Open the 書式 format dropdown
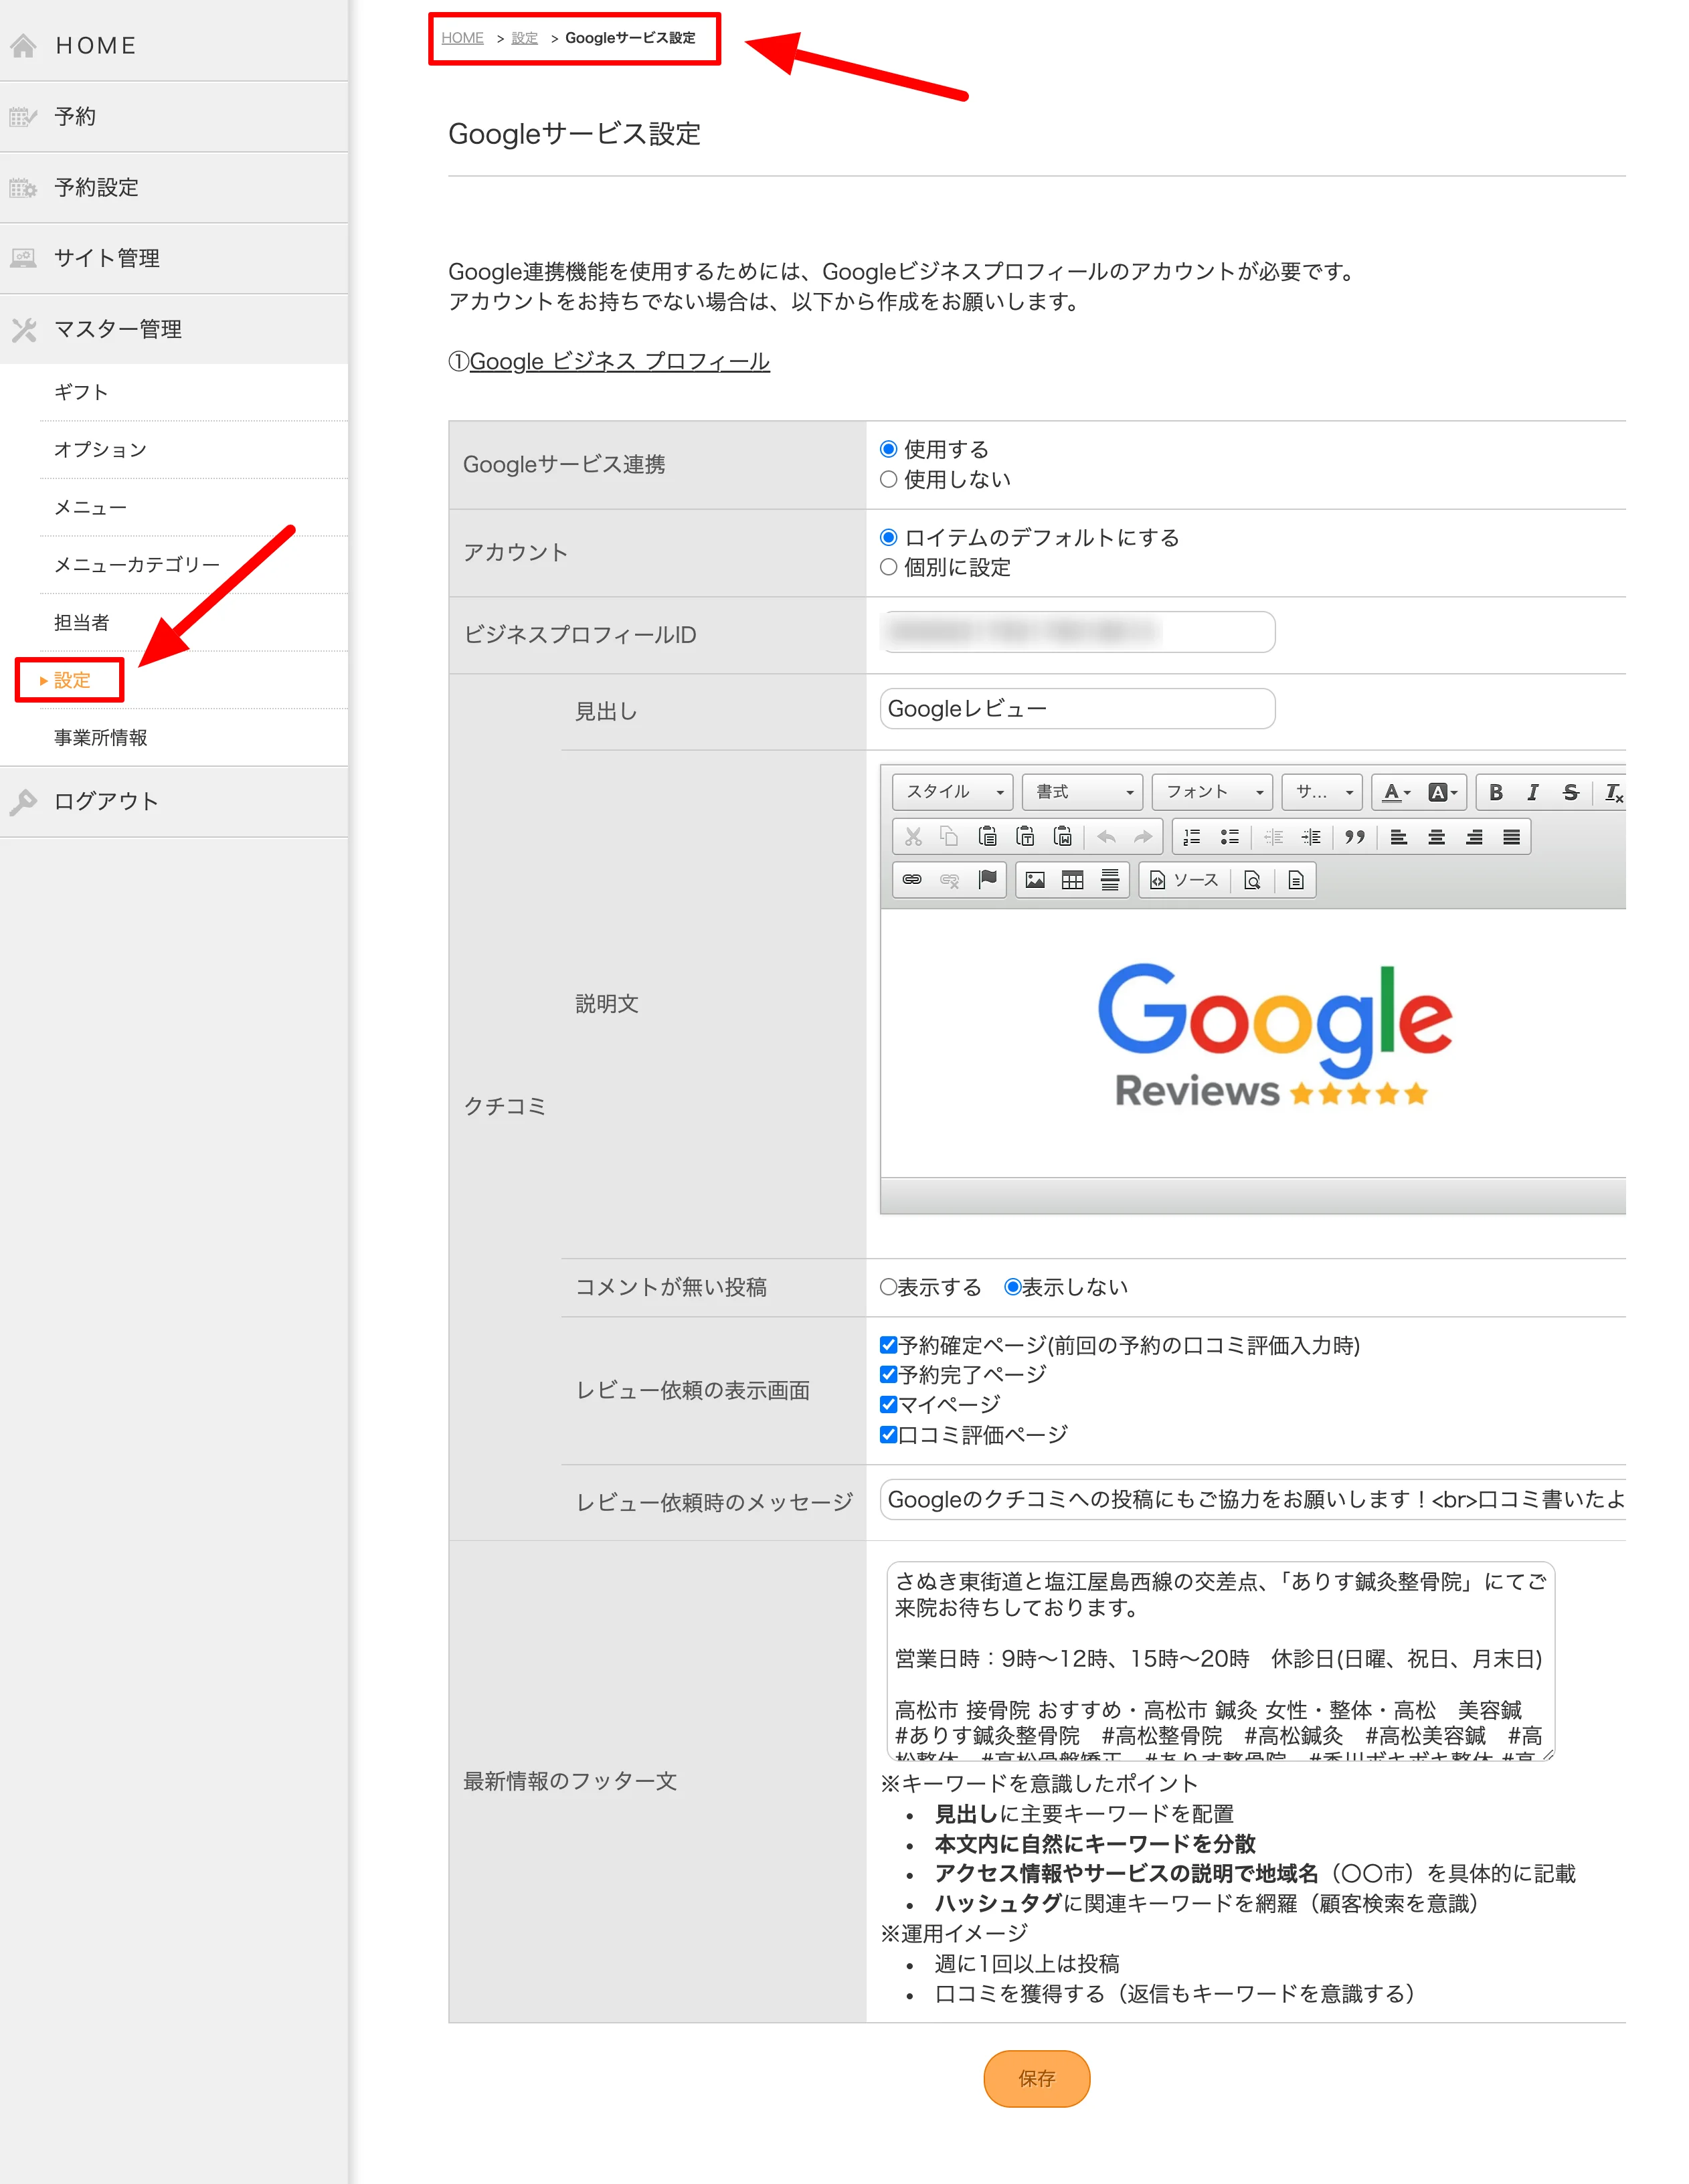 tap(1082, 791)
